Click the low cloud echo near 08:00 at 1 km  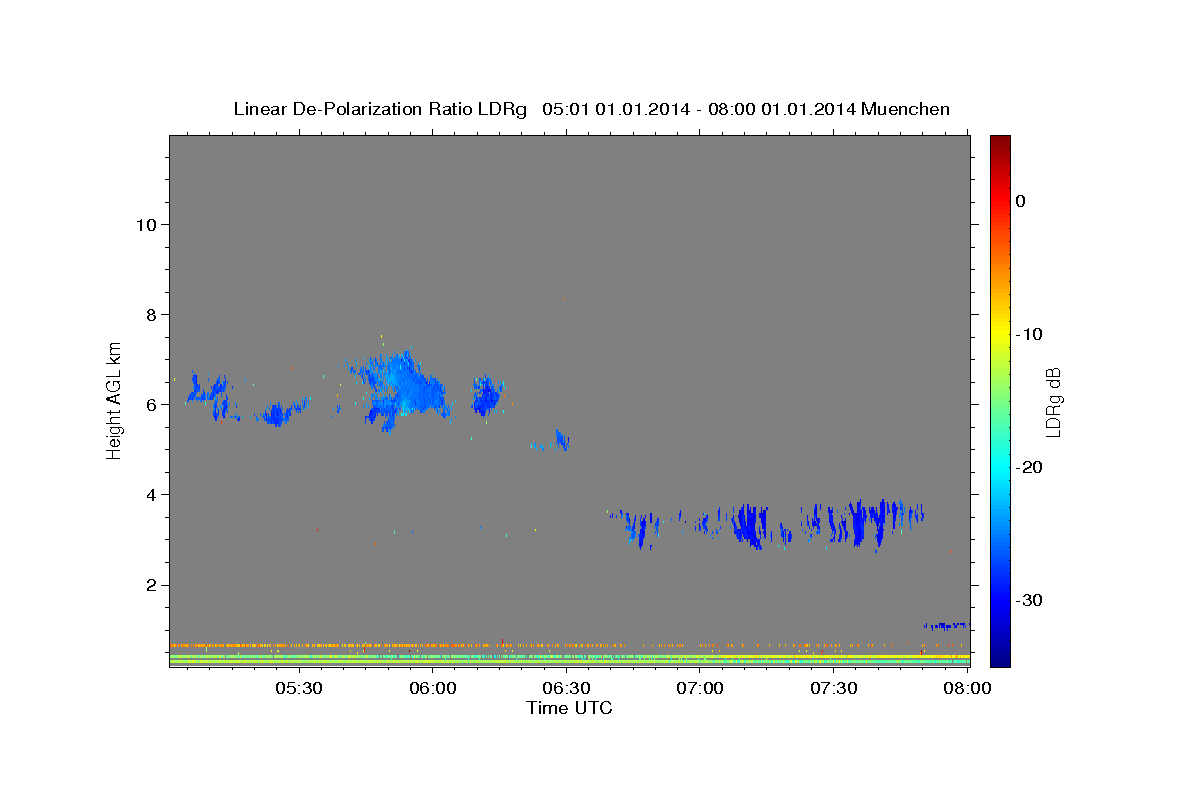tap(945, 626)
